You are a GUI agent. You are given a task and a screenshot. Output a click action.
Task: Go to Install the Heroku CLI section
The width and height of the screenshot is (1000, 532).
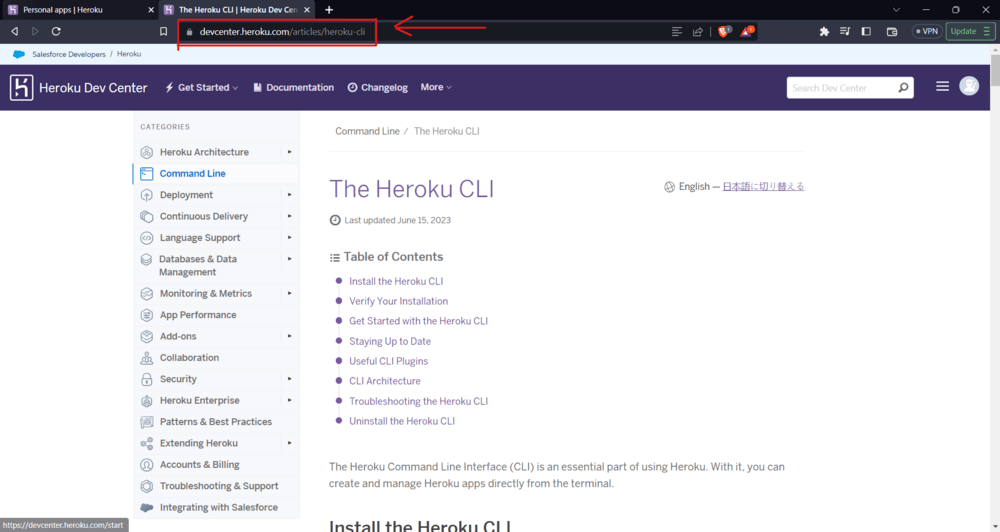click(x=396, y=281)
